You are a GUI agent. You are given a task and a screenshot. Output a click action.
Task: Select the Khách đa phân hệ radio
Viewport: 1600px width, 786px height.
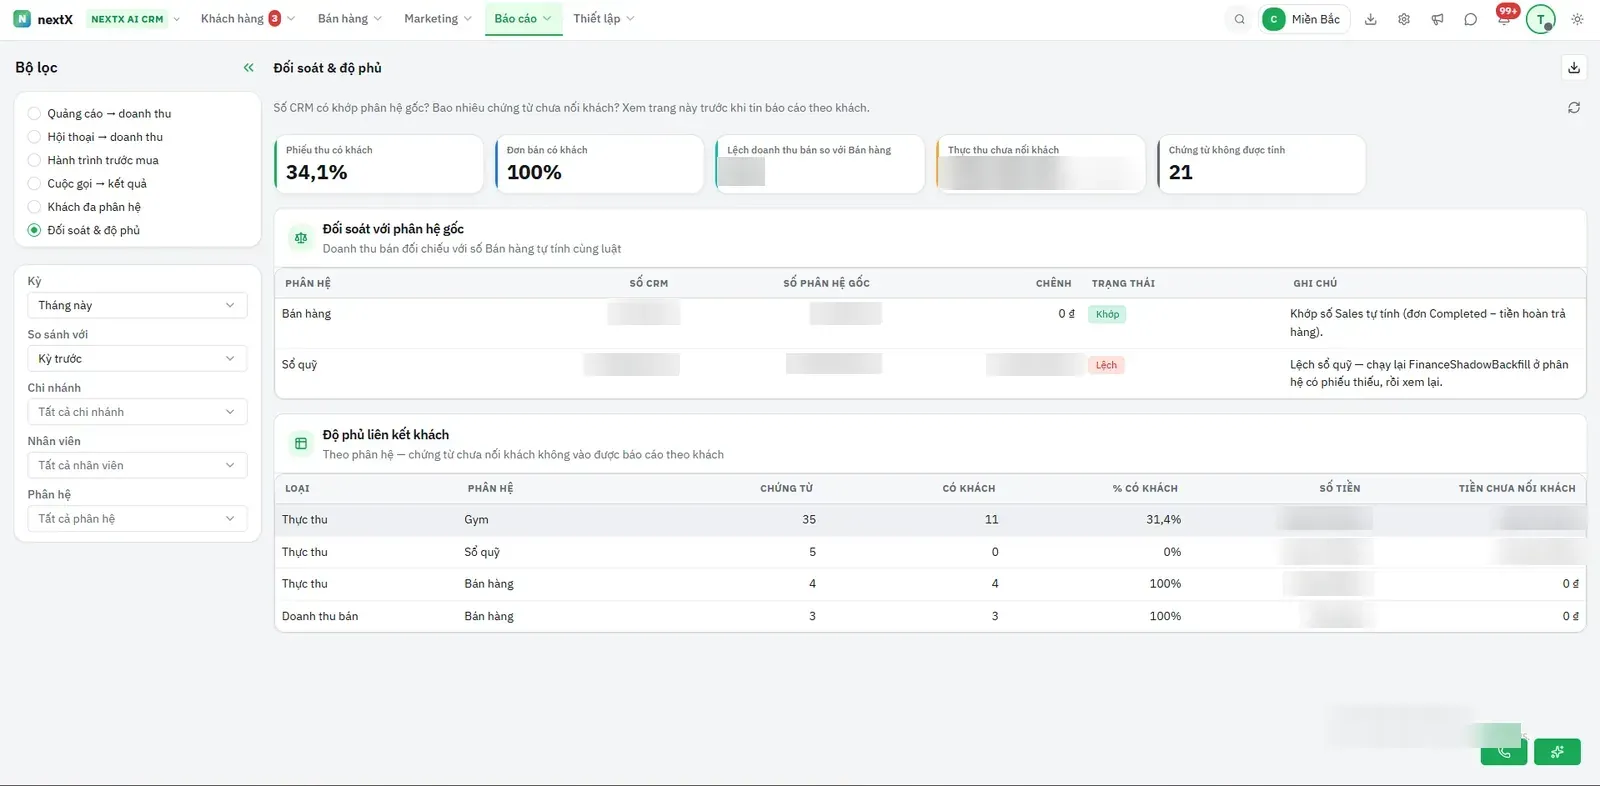pyautogui.click(x=34, y=206)
